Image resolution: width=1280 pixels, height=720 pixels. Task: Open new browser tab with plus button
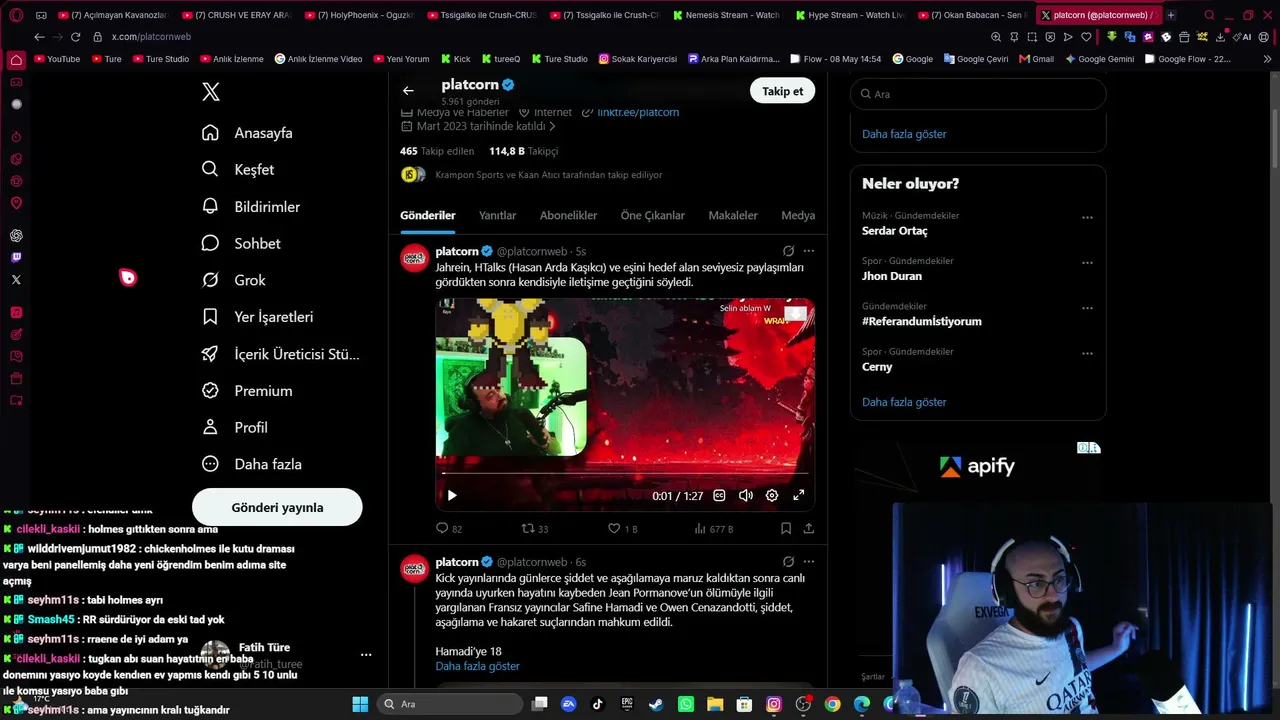[x=1171, y=15]
